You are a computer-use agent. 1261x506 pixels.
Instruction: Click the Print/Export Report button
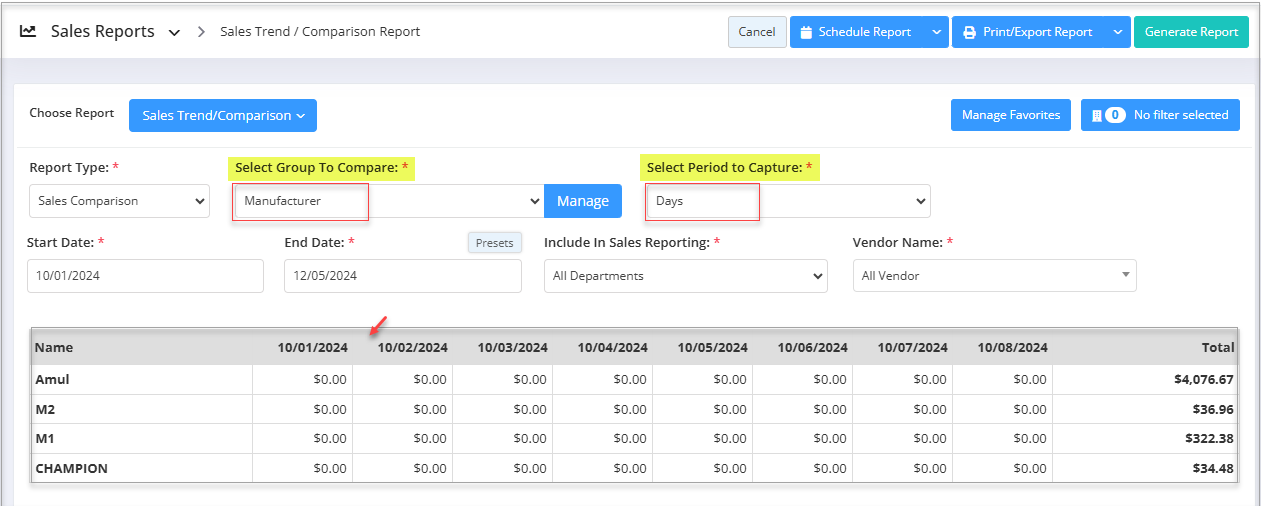pyautogui.click(x=1029, y=32)
